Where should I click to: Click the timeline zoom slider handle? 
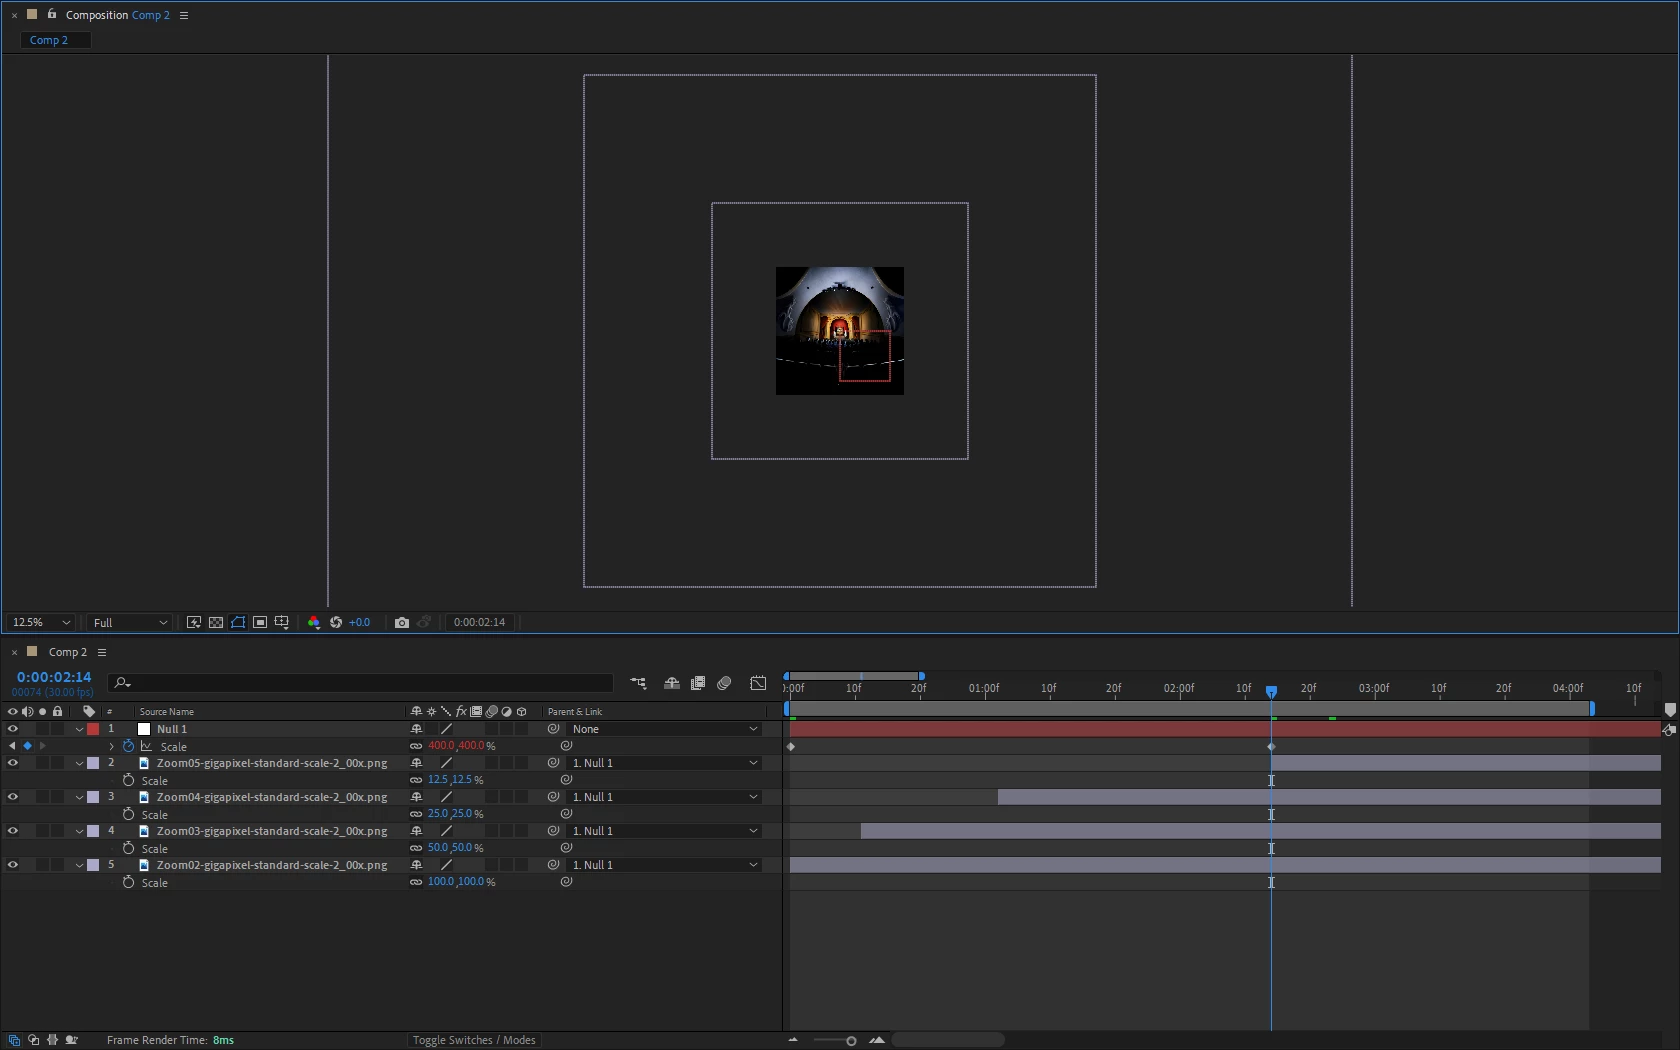(x=851, y=1040)
